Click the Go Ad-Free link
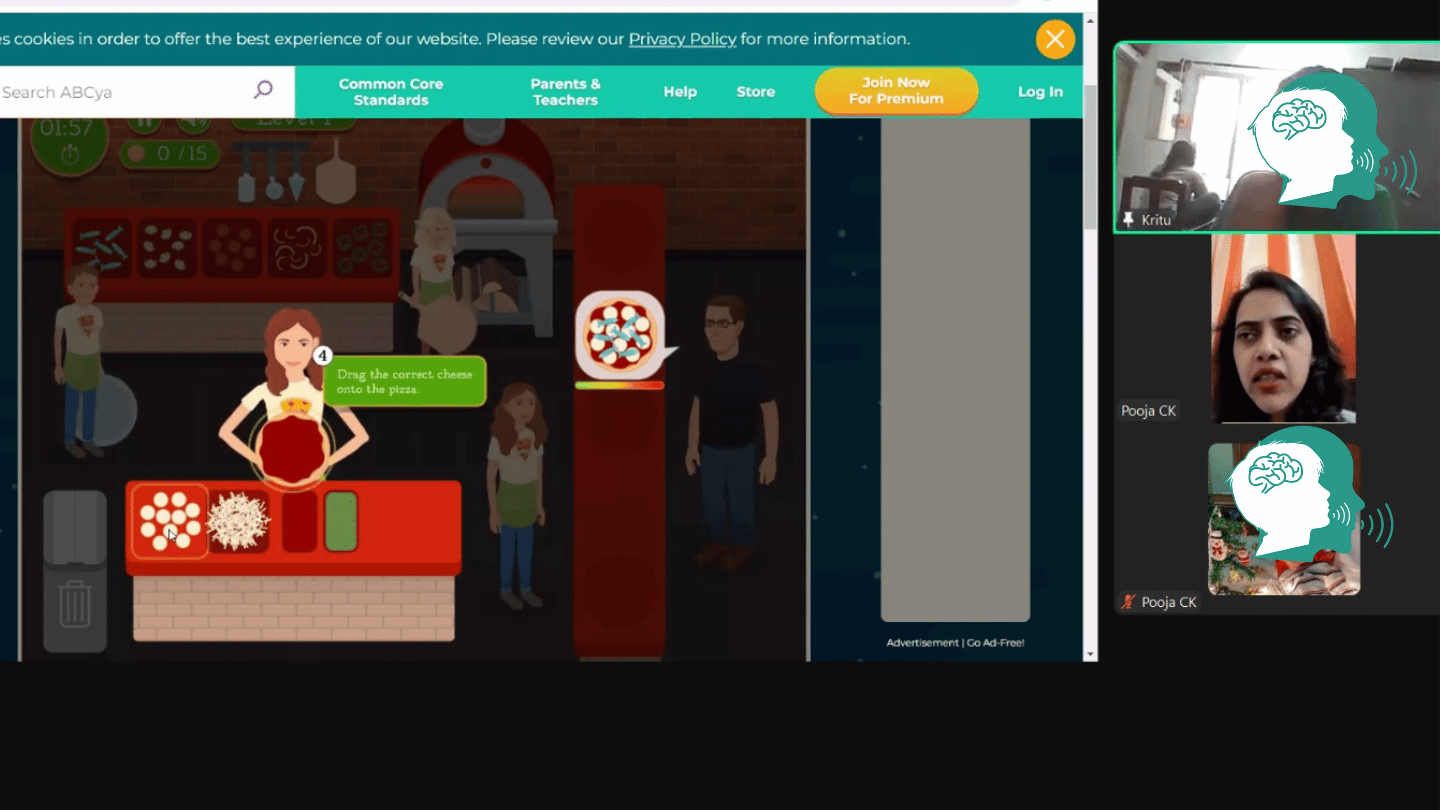This screenshot has height=810, width=1440. [995, 643]
